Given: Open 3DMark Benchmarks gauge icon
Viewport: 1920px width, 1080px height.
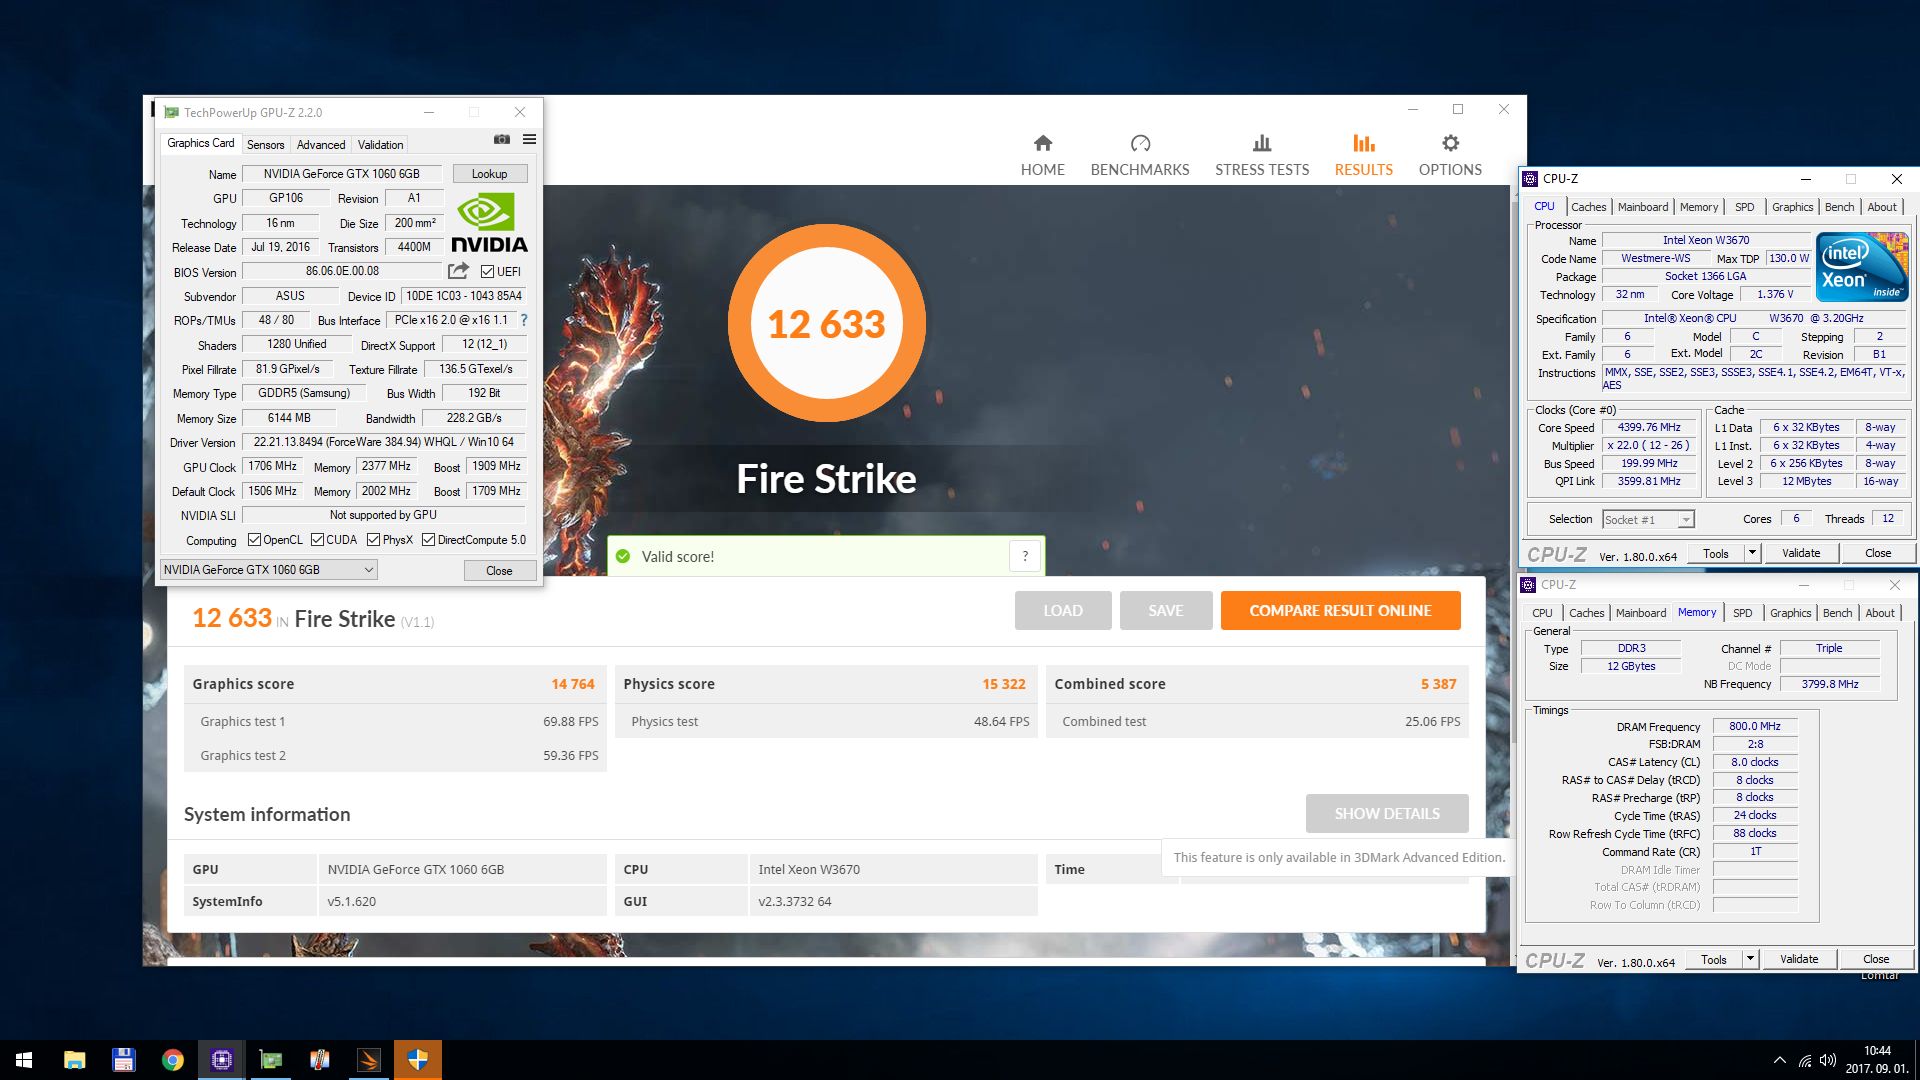Looking at the screenshot, I should coord(1140,144).
